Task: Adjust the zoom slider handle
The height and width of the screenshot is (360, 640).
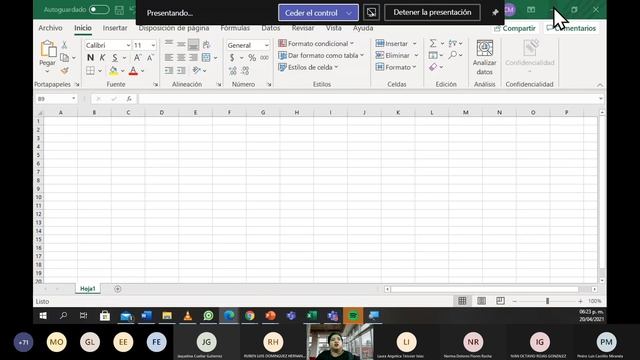Action: [547, 301]
